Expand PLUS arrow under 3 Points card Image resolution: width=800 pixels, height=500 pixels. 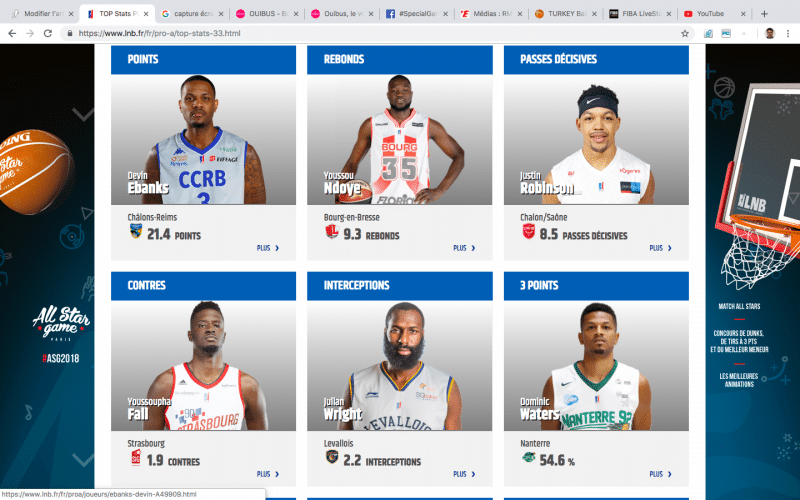point(661,474)
